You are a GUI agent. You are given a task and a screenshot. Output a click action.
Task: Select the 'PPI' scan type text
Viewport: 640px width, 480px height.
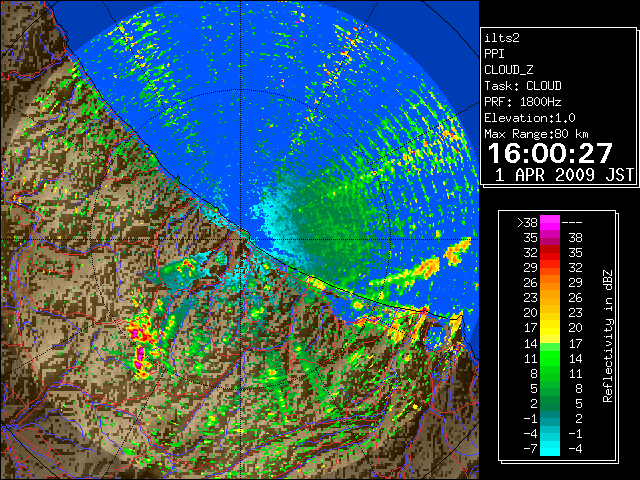point(494,54)
